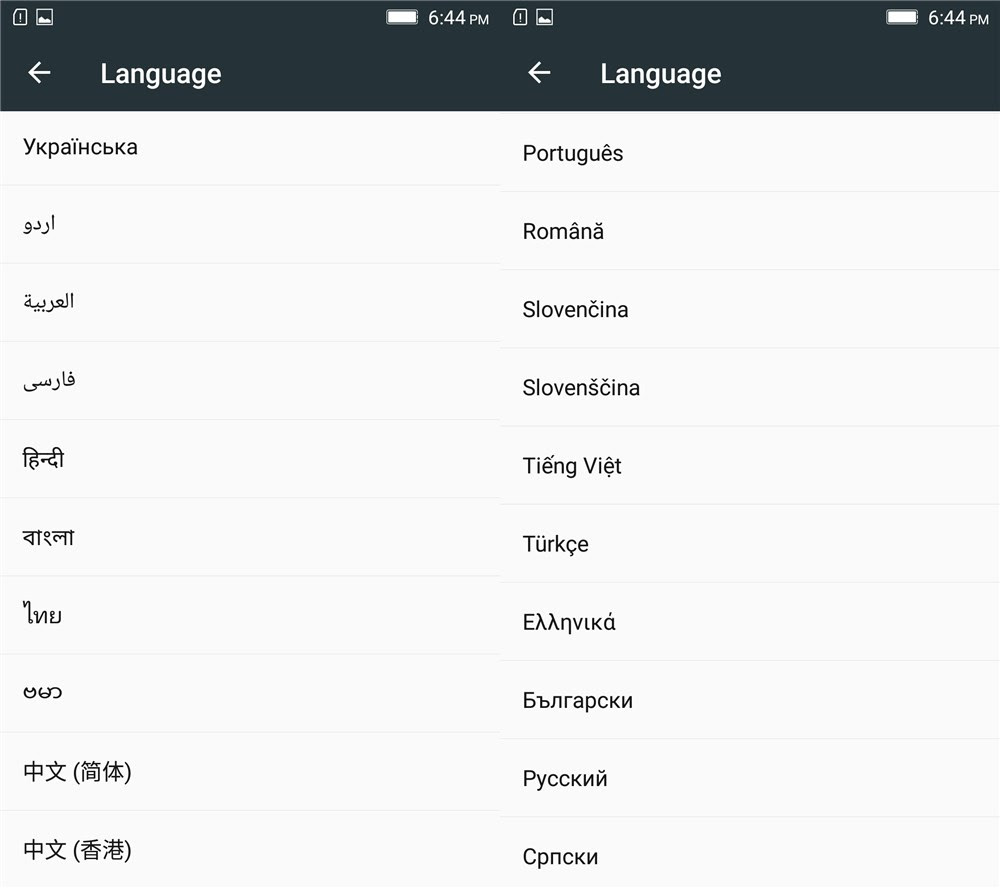The width and height of the screenshot is (1000, 888).
Task: Select বাংলা (Bengali) language
Action: point(250,537)
